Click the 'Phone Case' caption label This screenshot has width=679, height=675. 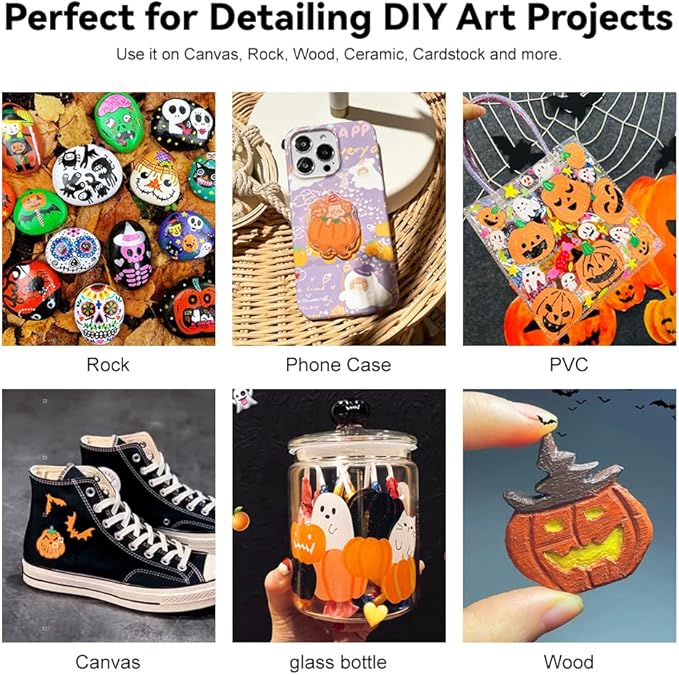tap(338, 365)
